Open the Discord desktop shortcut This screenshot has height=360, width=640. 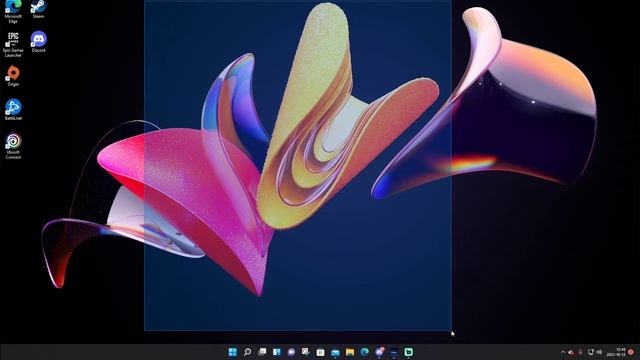click(38, 42)
